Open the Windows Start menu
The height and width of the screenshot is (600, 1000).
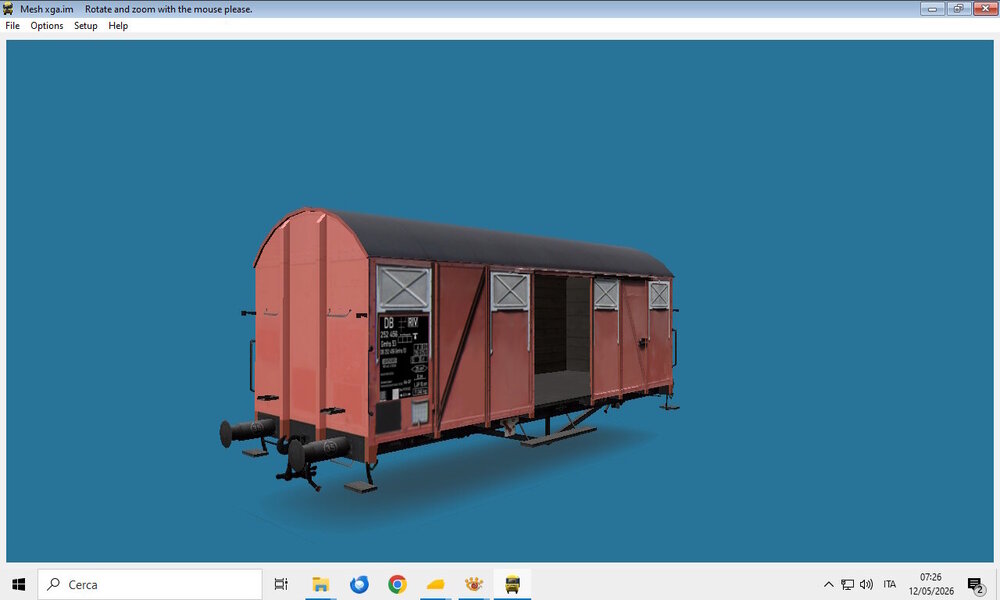(18, 584)
